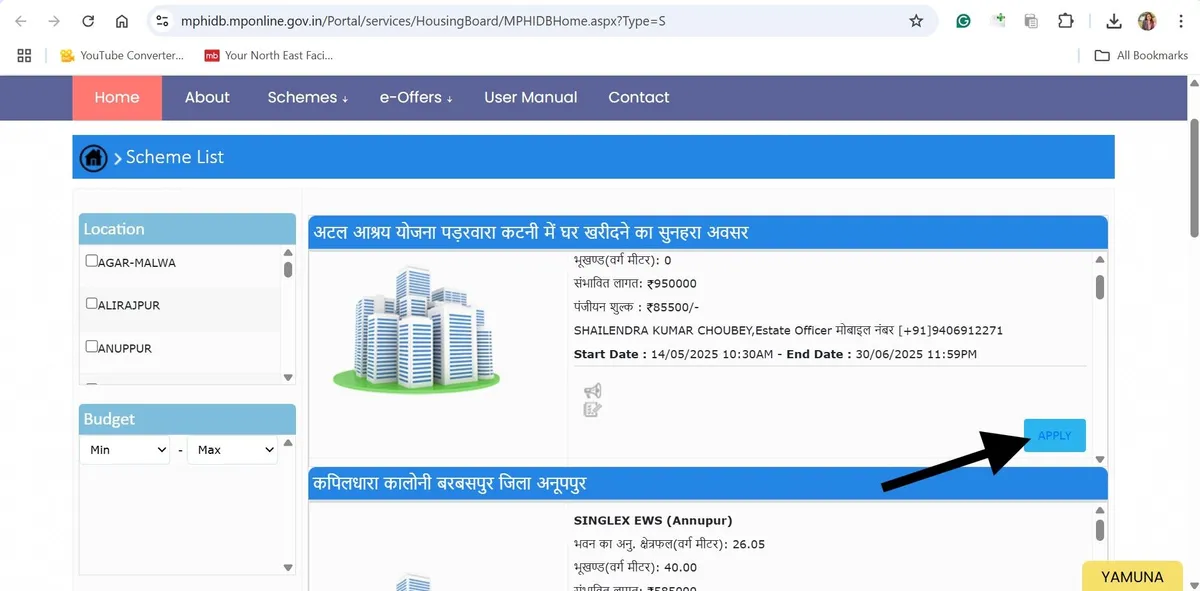
Task: Reload the page using the refresh icon
Action: (88, 21)
